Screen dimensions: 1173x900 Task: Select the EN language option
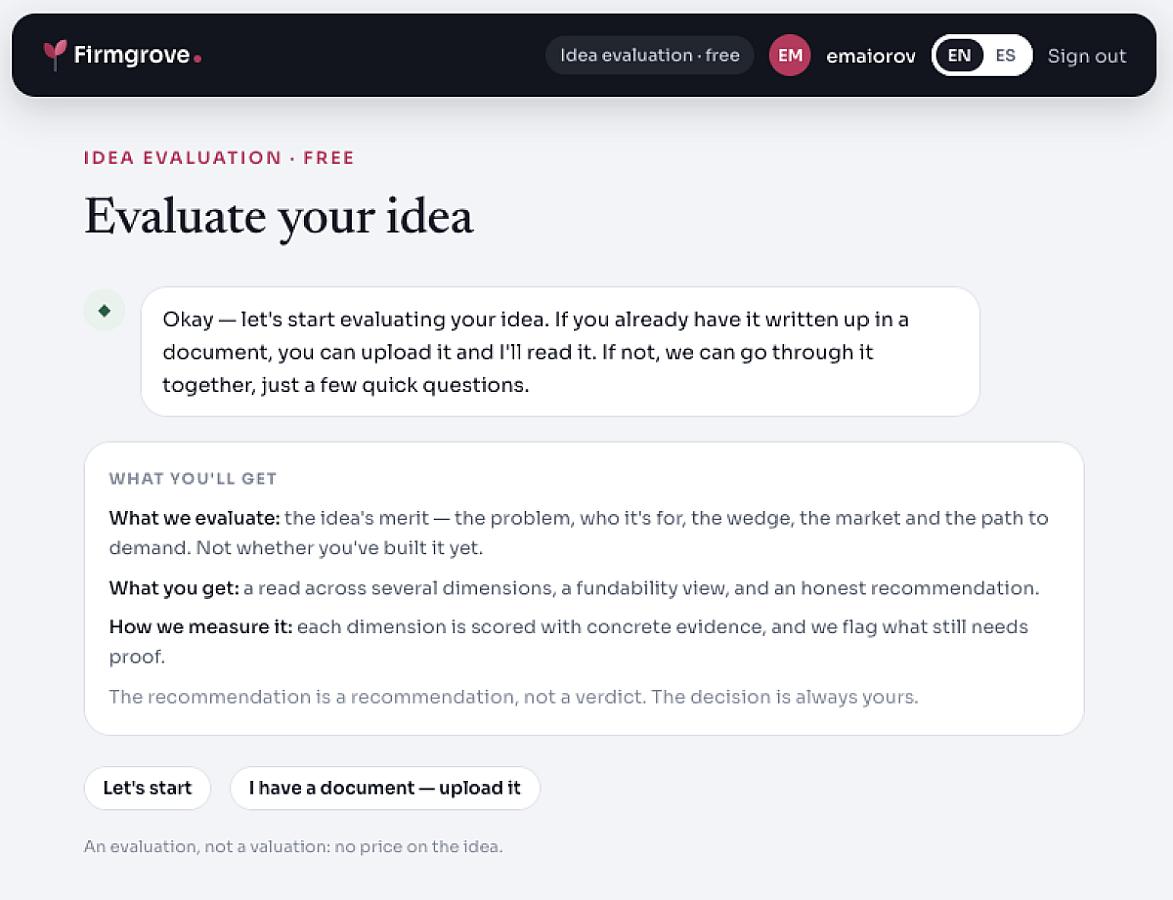[x=958, y=55]
